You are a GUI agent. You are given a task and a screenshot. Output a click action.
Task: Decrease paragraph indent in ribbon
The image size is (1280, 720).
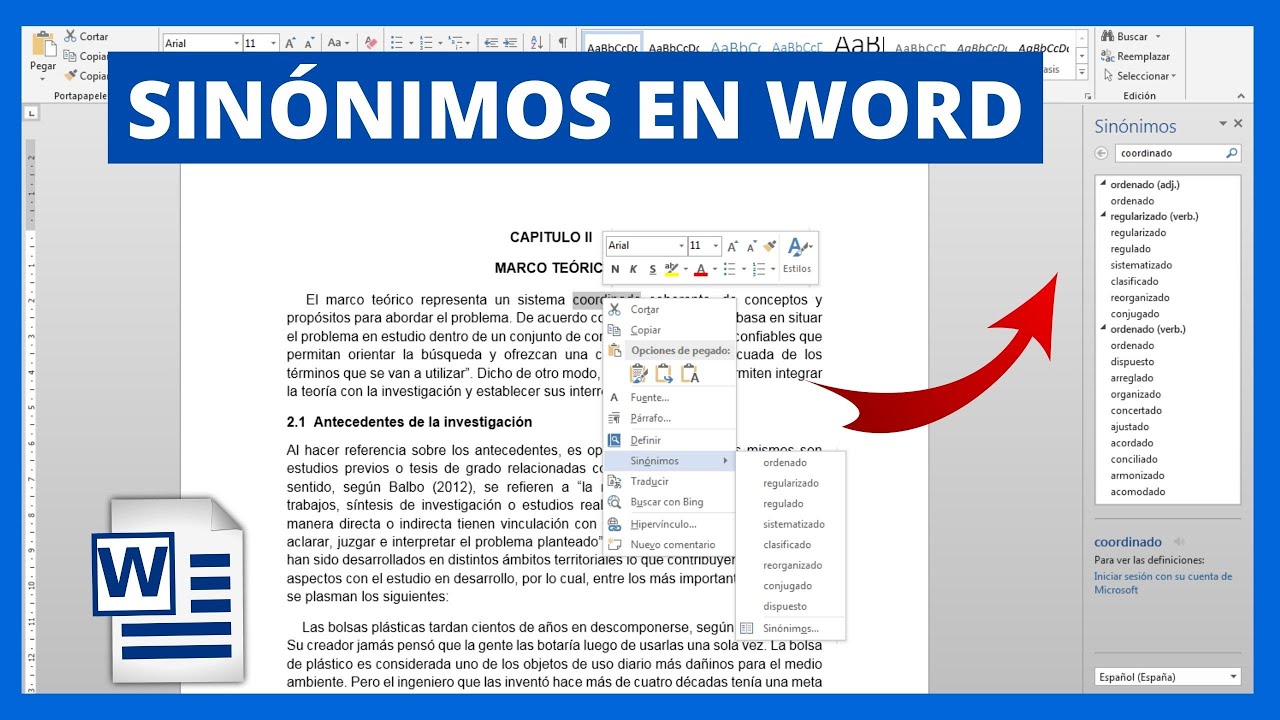(x=490, y=43)
